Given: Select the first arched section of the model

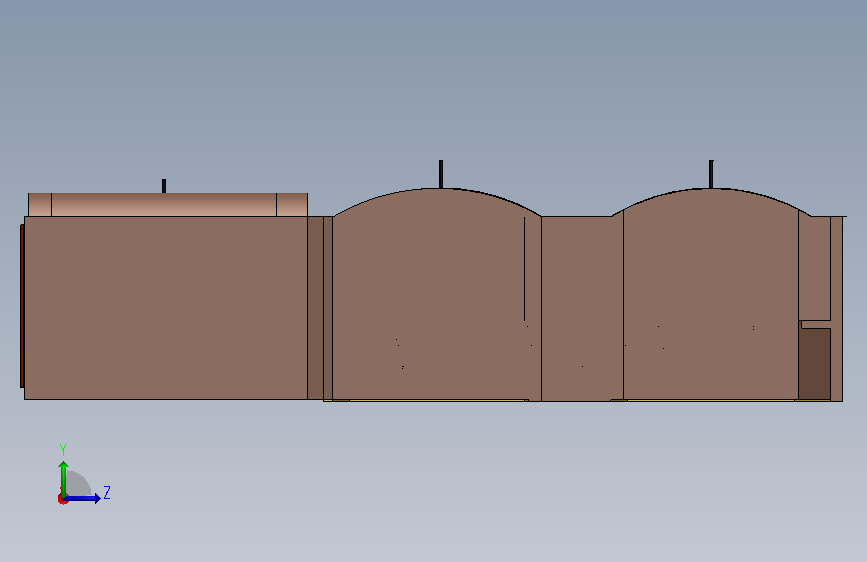Looking at the screenshot, I should point(437,294).
